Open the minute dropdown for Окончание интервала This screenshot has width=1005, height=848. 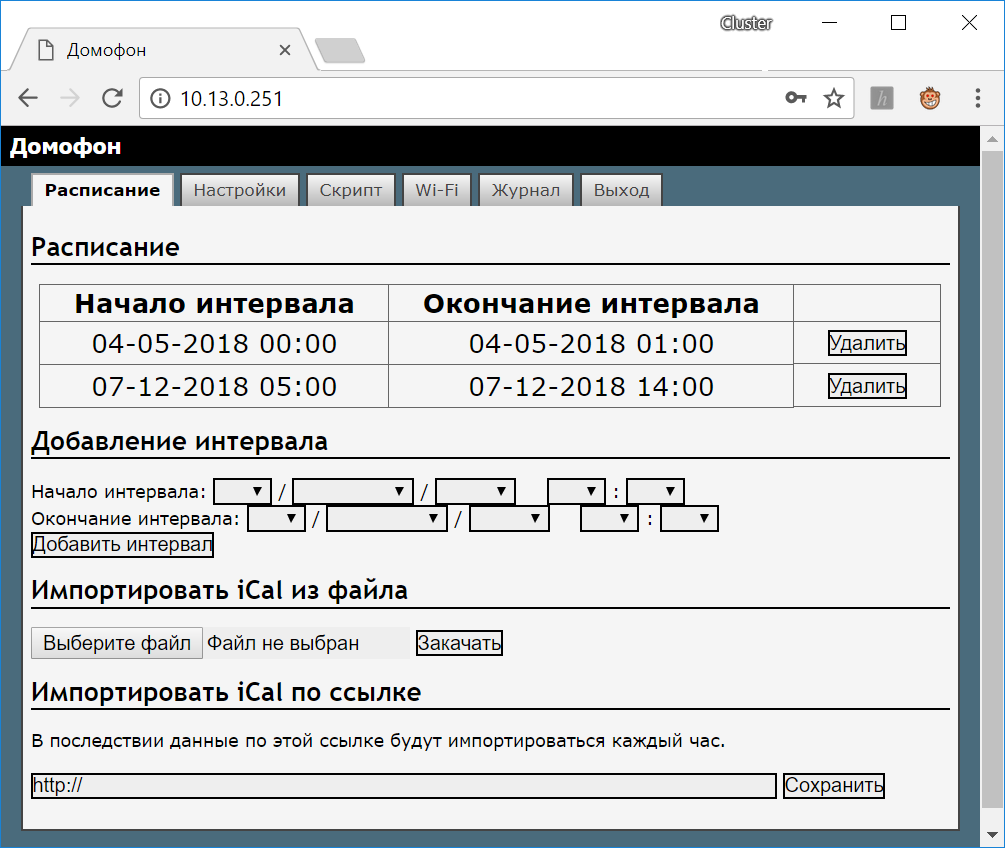pyautogui.click(x=689, y=518)
